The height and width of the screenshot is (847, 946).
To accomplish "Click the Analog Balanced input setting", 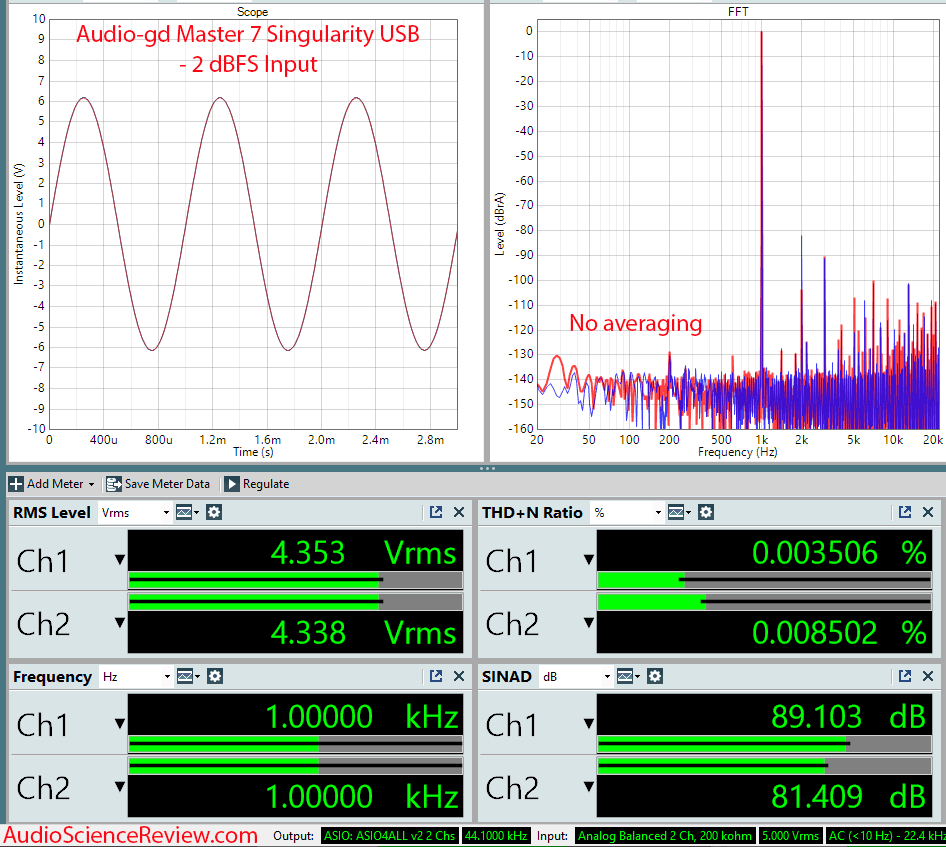I will (665, 836).
